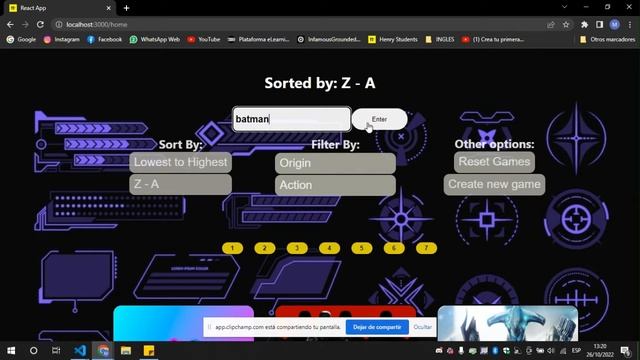Screen dimensions: 640x360
Task: Click the localhost address bar
Action: pyautogui.click(x=302, y=24)
